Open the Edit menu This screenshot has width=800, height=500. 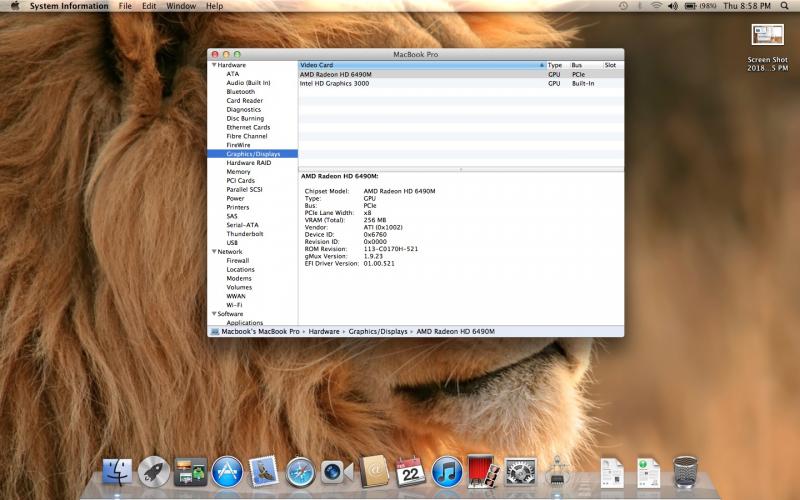149,6
